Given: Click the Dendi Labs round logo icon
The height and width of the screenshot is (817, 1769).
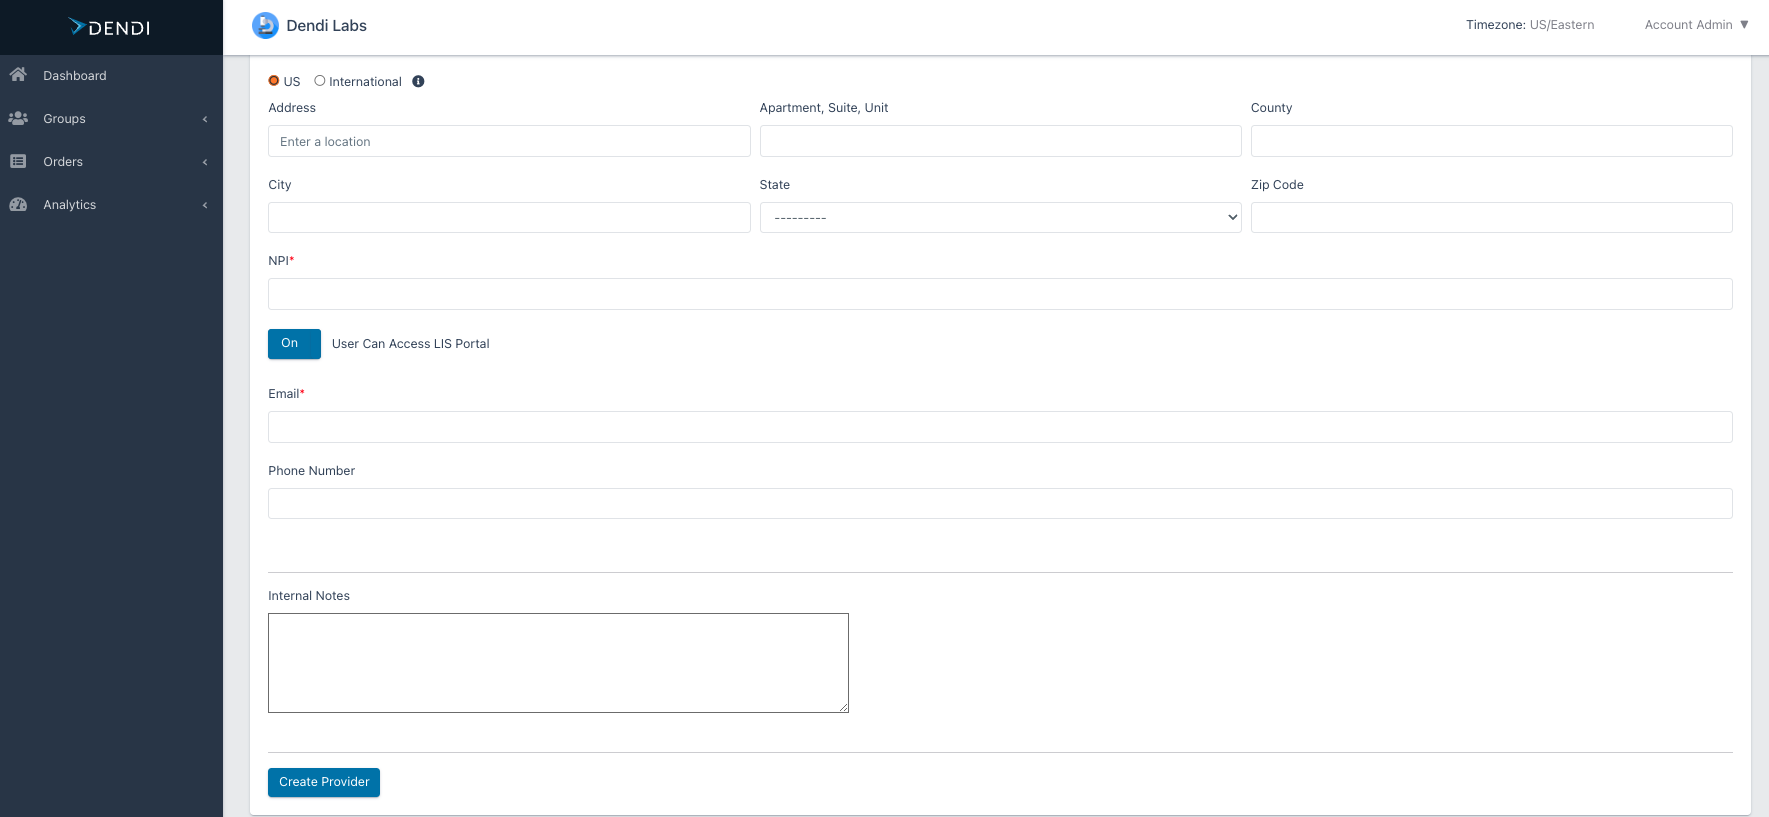Looking at the screenshot, I should coord(265,26).
